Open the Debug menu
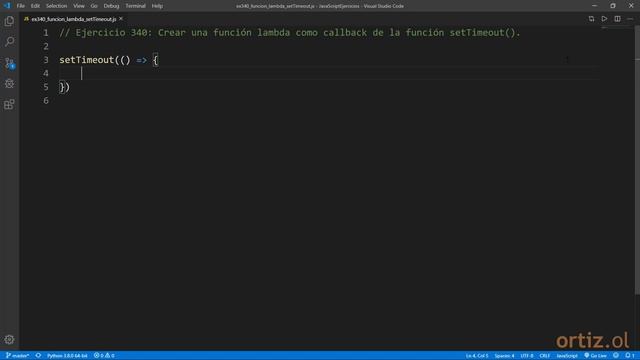The image size is (640, 360). (x=111, y=6)
